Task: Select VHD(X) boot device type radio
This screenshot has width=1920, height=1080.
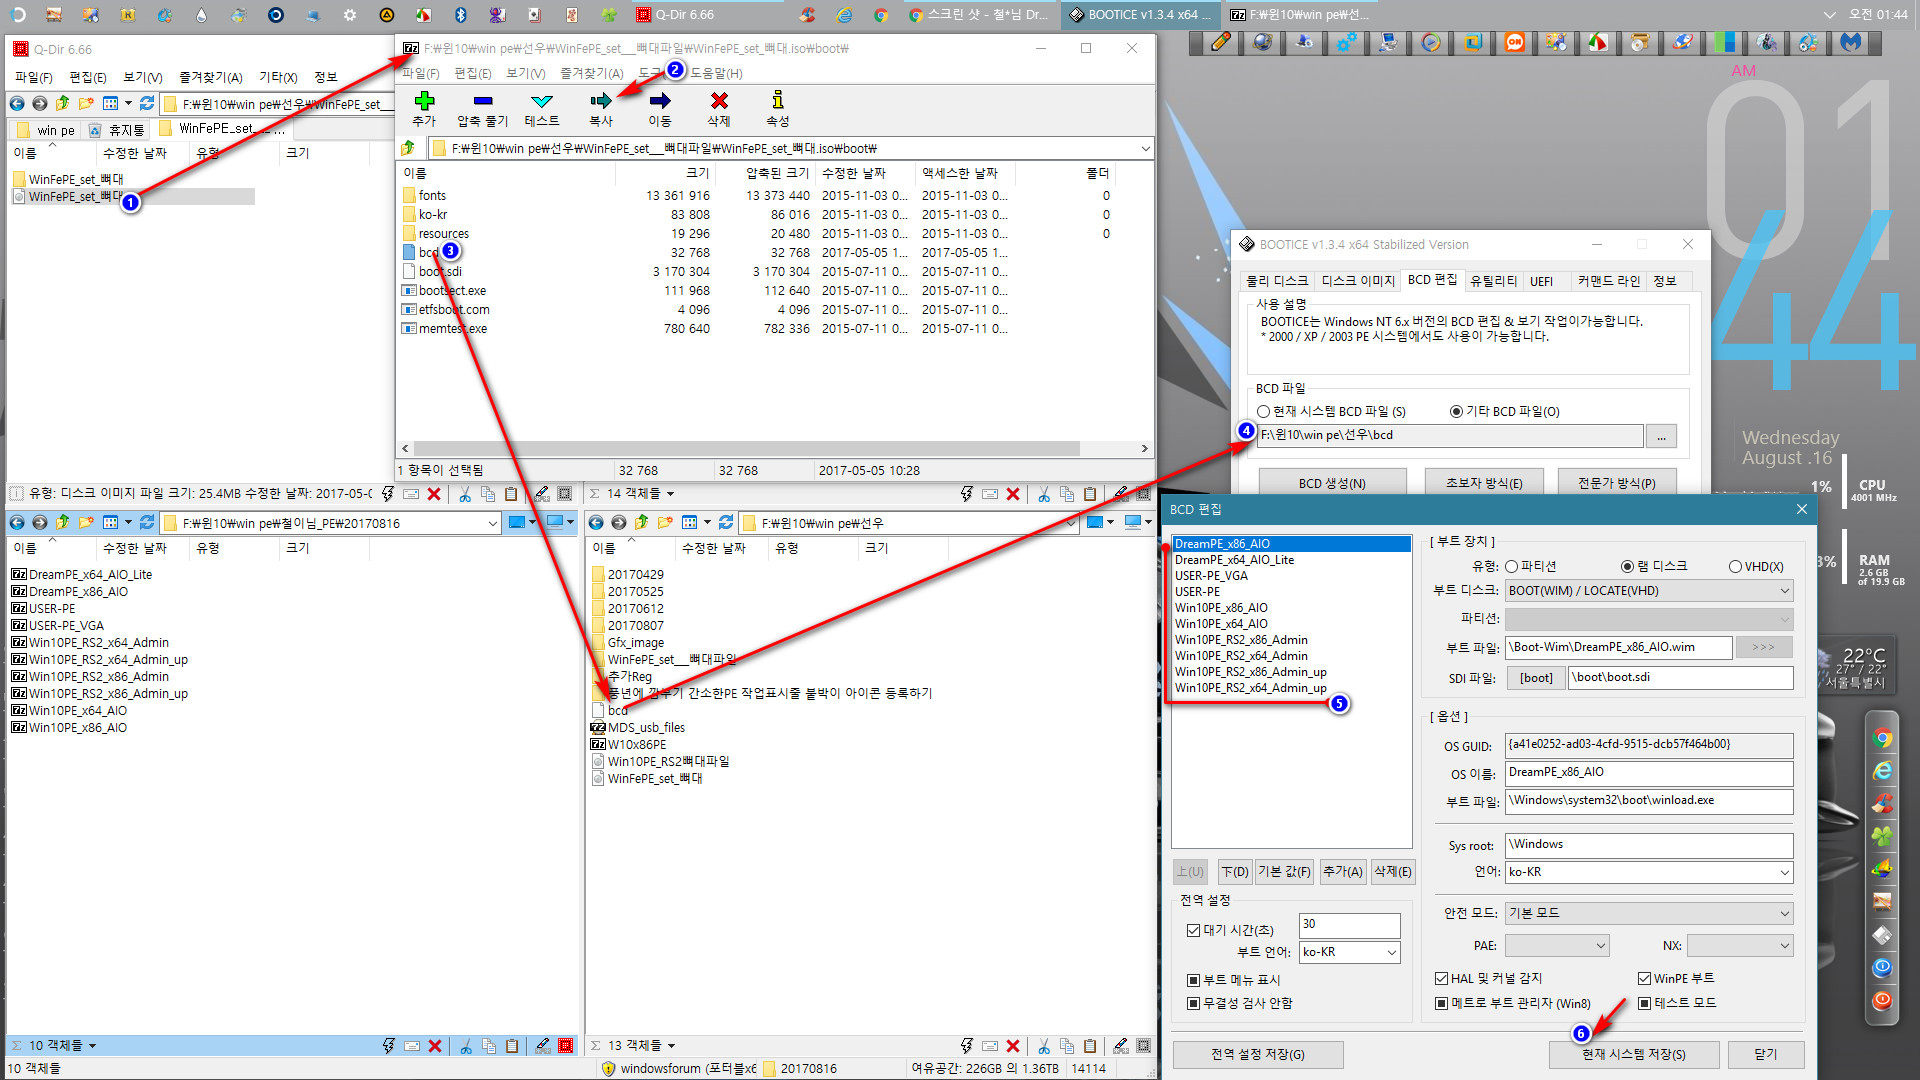Action: 1735,566
